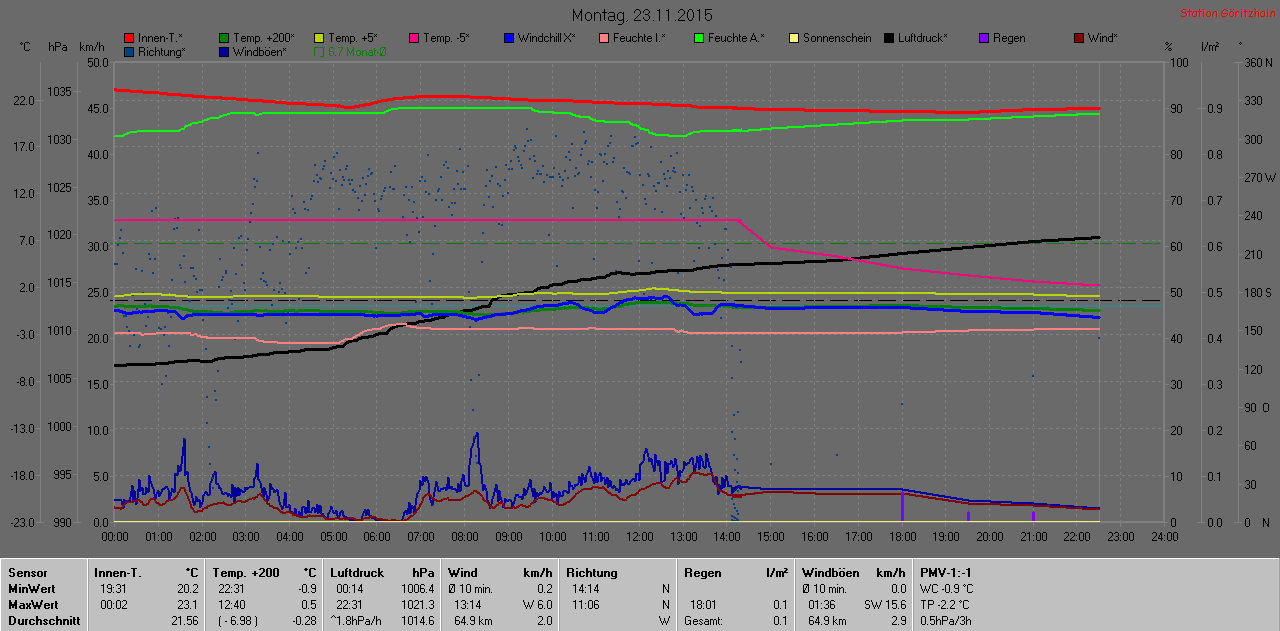Image resolution: width=1280 pixels, height=631 pixels.
Task: Click the Luftdruck column header in table
Action: pyautogui.click(x=357, y=573)
